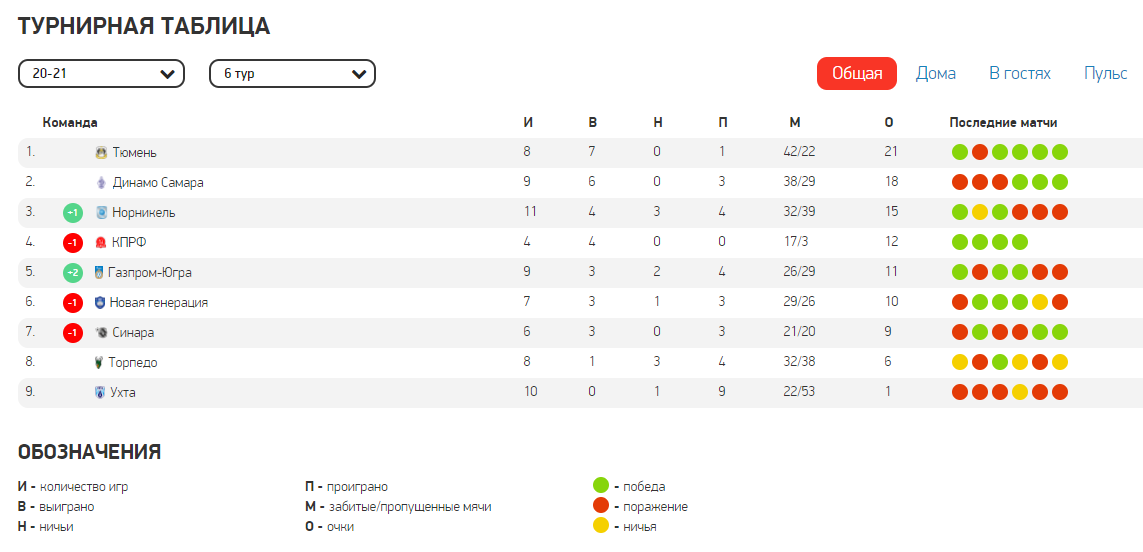This screenshot has height=552, width=1143.
Task: Open the Ухта team name link
Action: [x=123, y=393]
